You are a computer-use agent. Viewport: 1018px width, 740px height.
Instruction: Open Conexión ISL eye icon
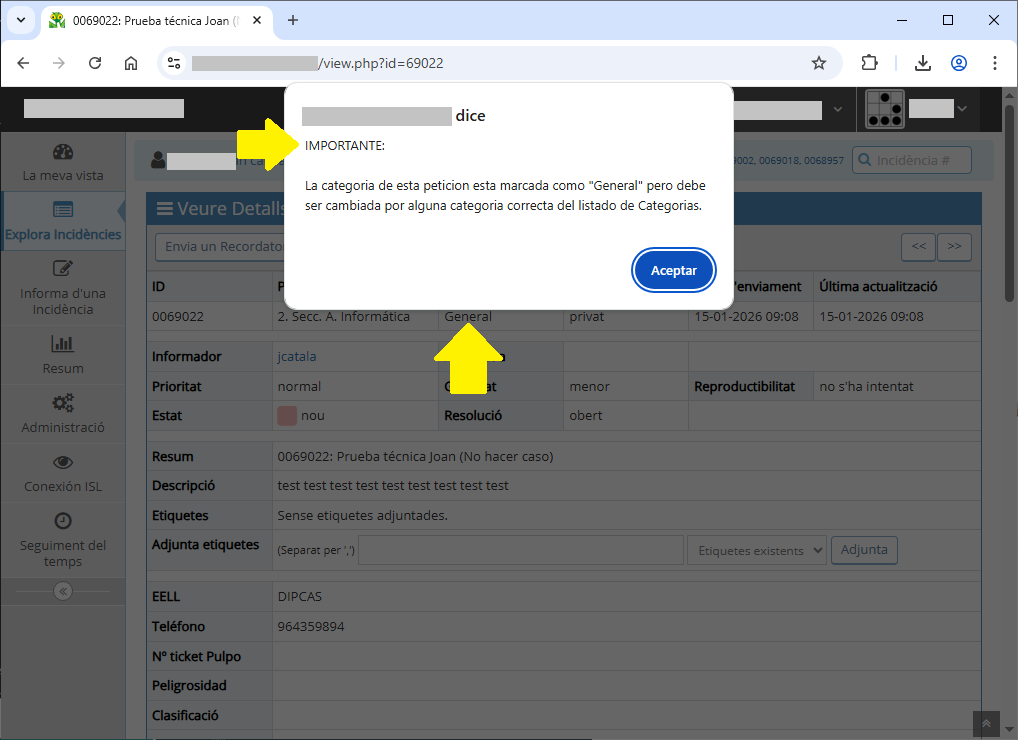(63, 463)
